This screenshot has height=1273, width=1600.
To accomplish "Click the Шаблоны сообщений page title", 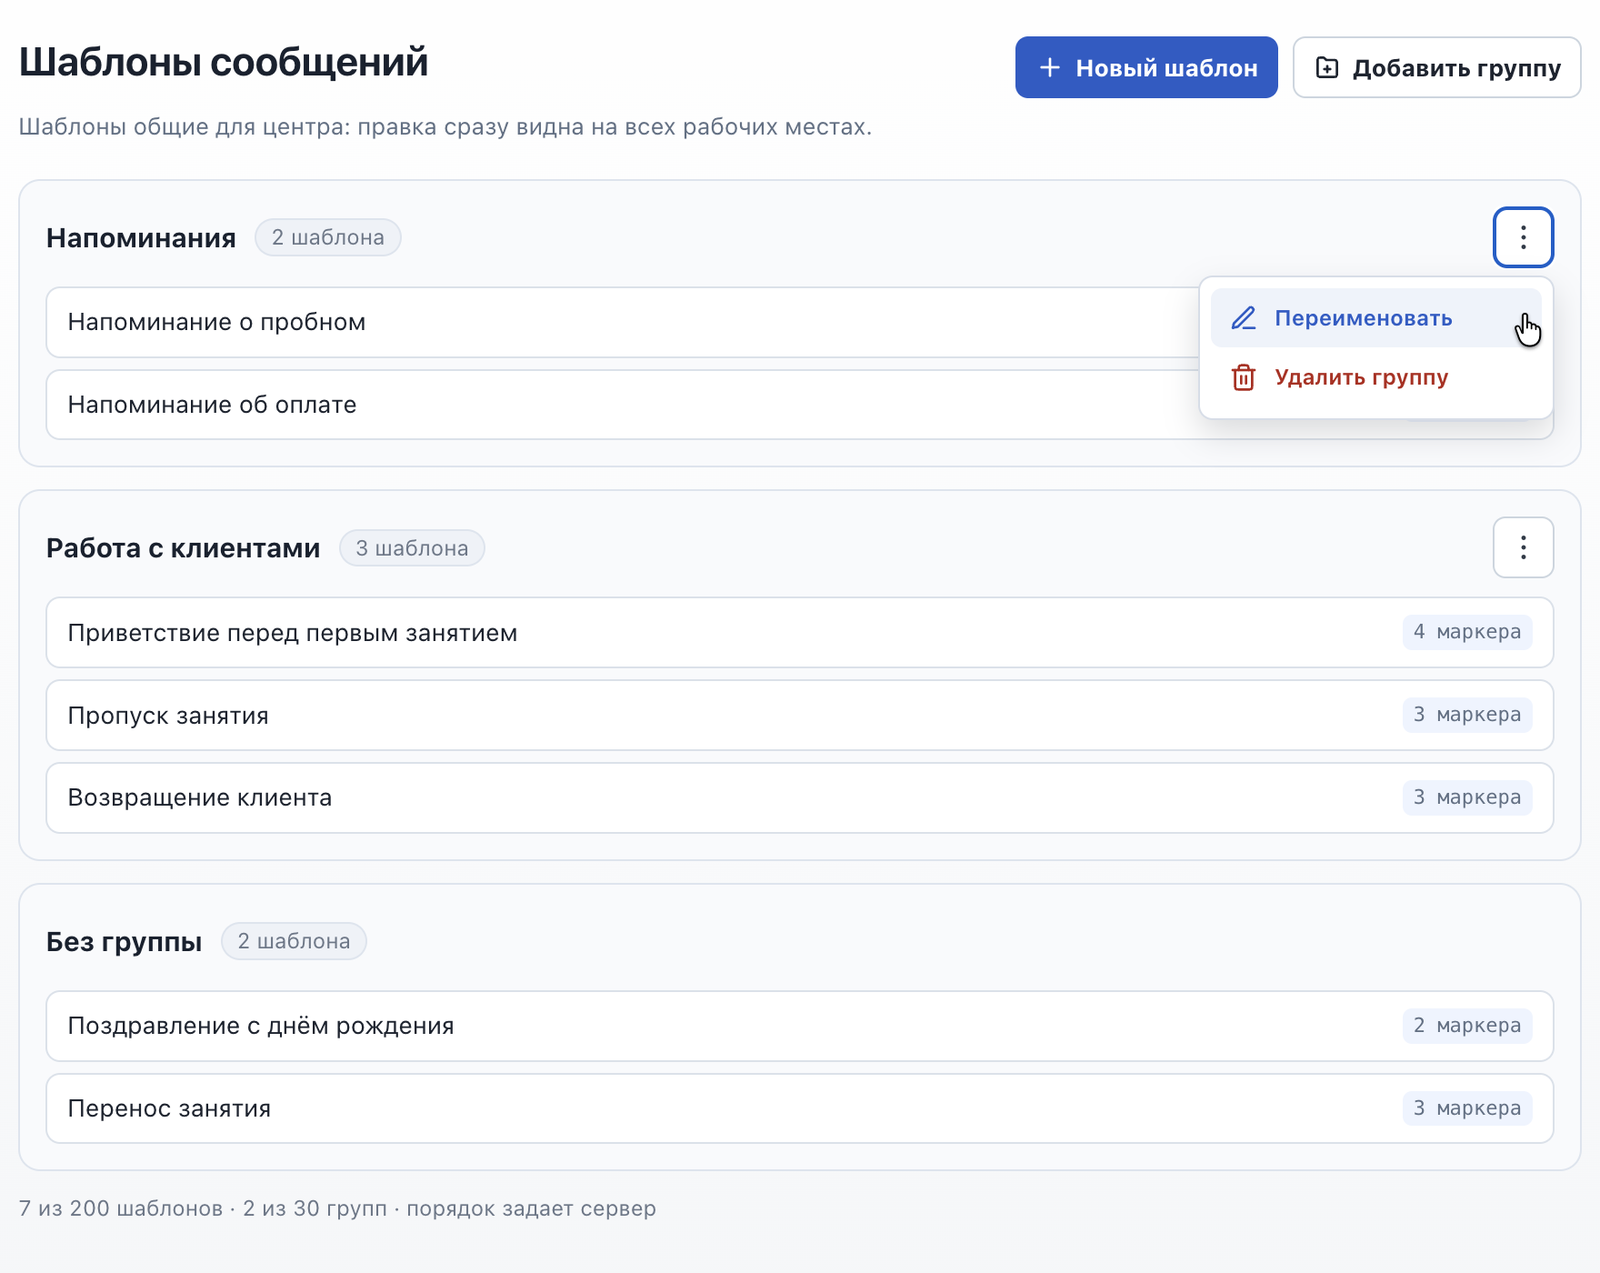I will tap(224, 62).
